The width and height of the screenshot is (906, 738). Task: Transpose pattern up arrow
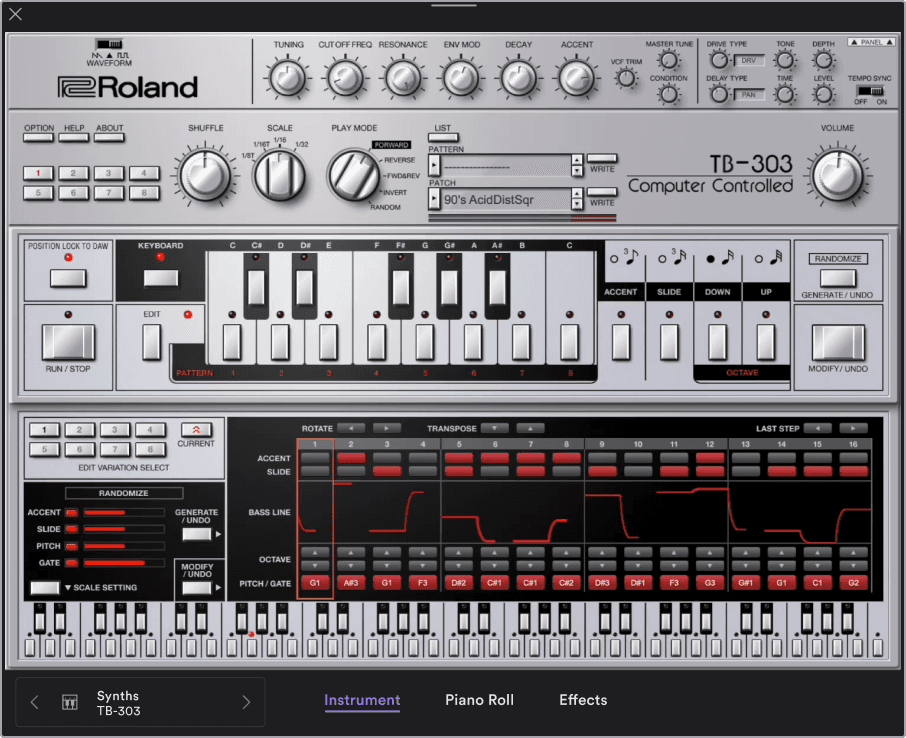pyautogui.click(x=530, y=428)
